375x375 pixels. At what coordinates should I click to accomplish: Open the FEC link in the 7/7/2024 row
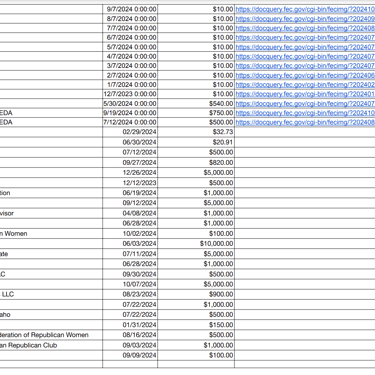(305, 28)
